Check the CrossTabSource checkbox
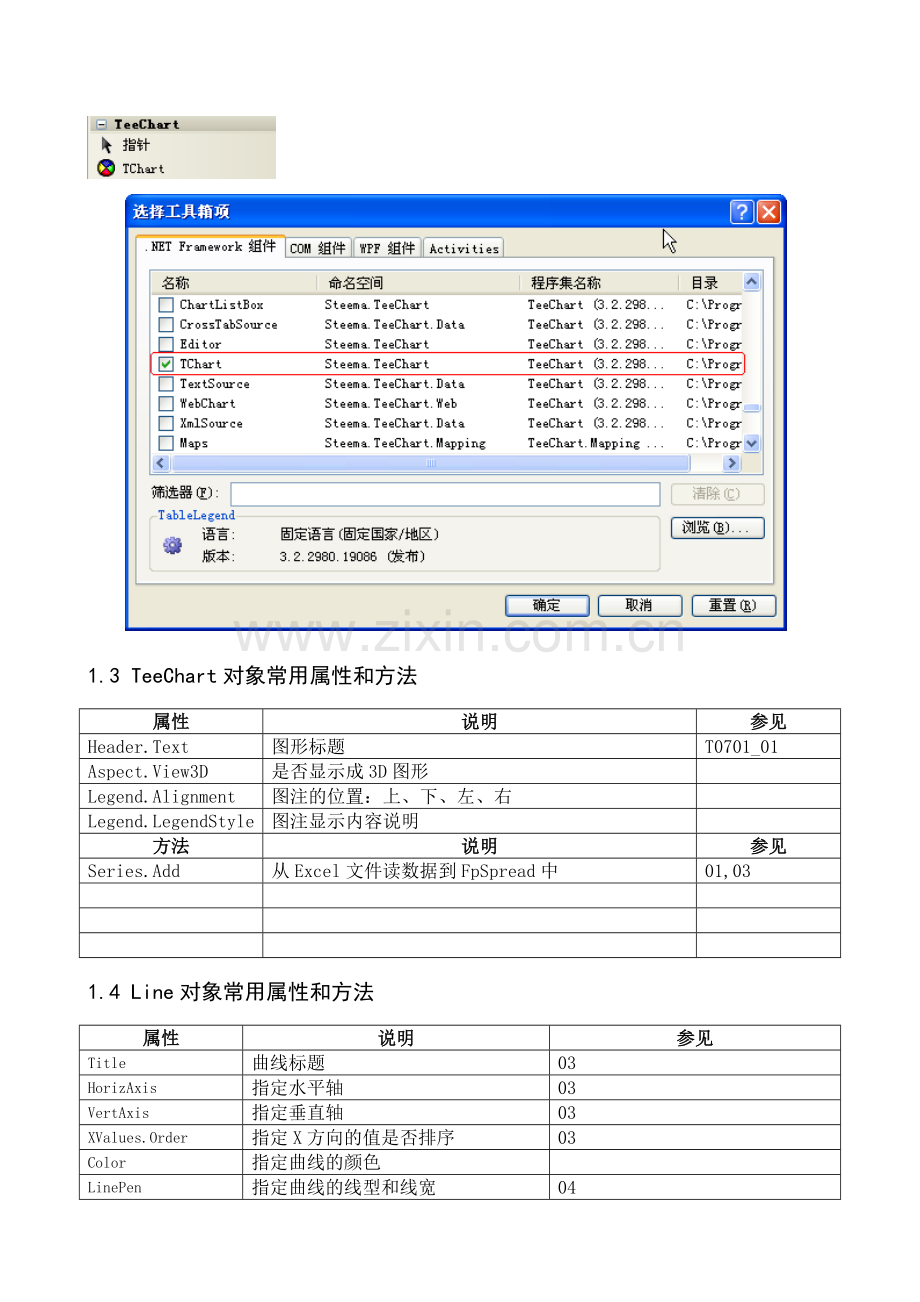 (166, 325)
